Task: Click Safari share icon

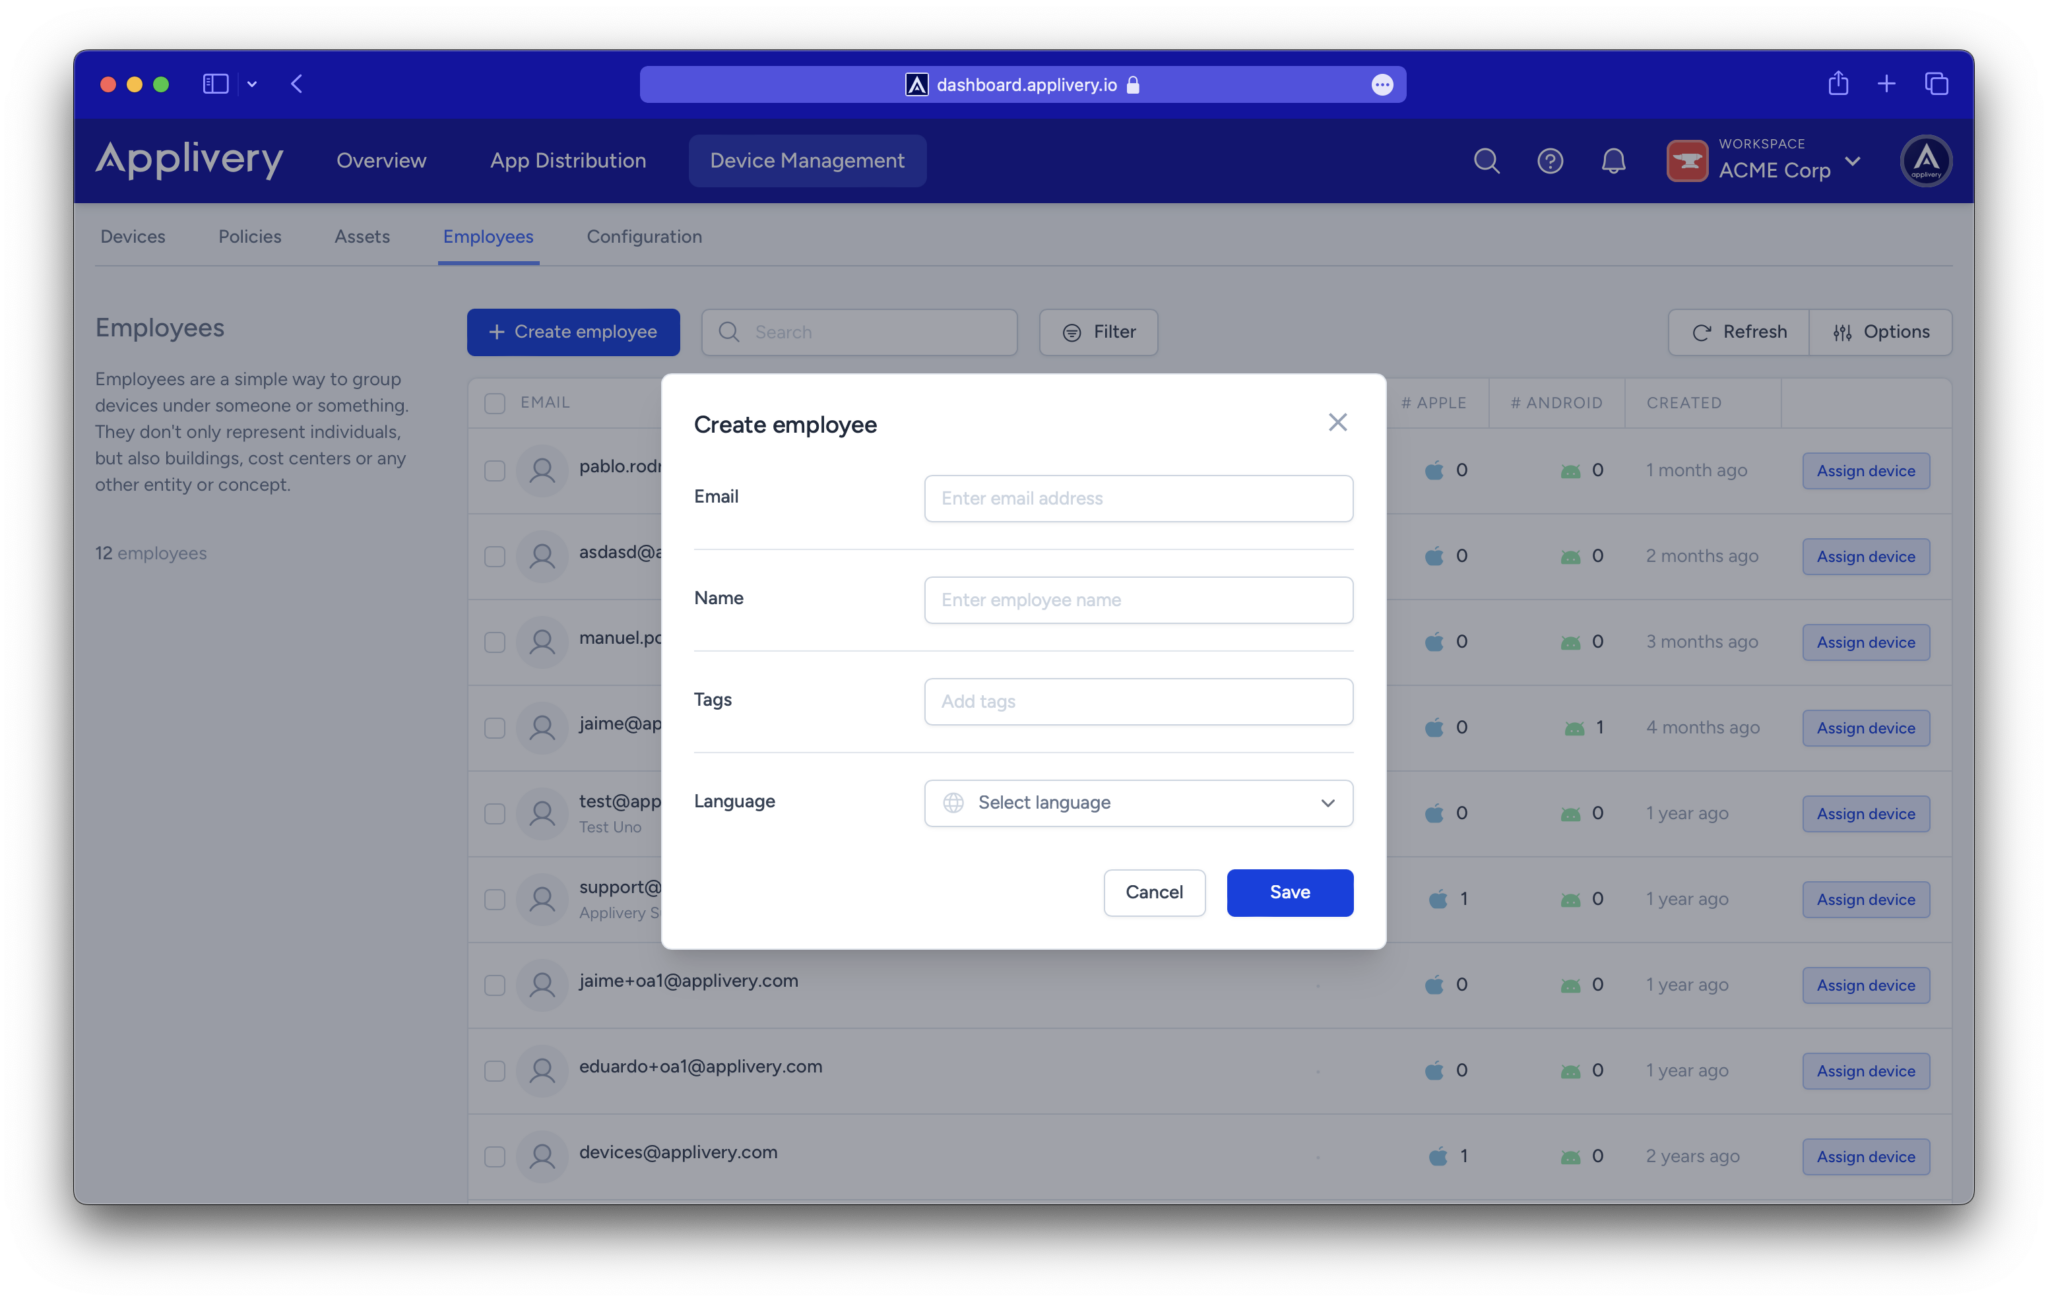Action: (x=1838, y=84)
